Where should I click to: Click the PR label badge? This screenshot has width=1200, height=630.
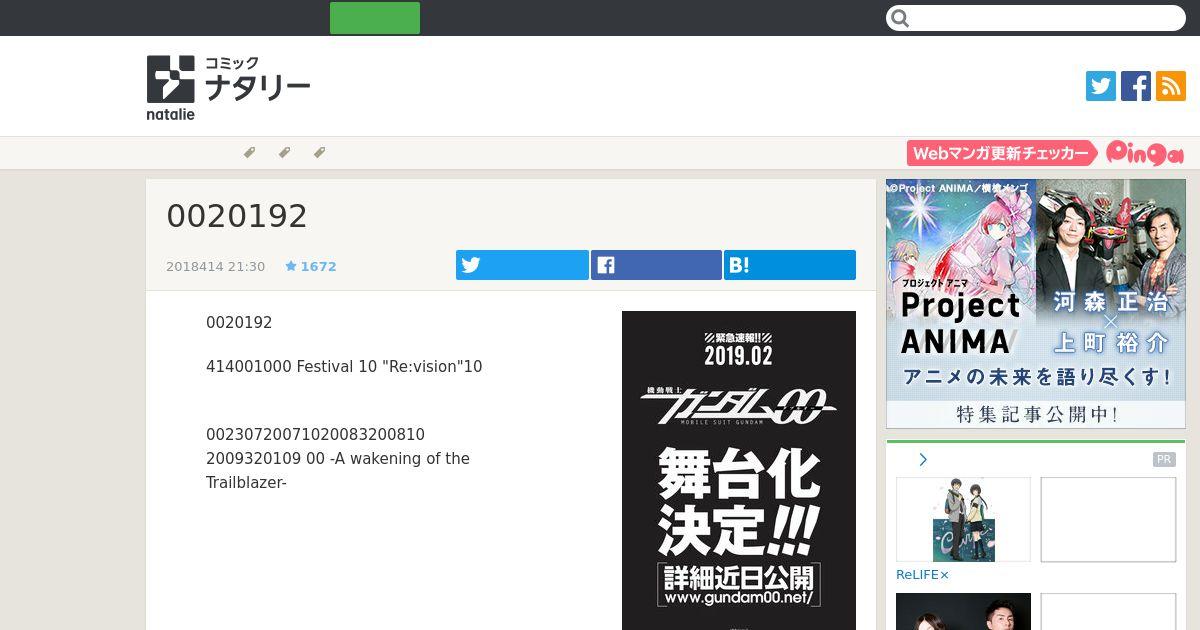(1164, 460)
